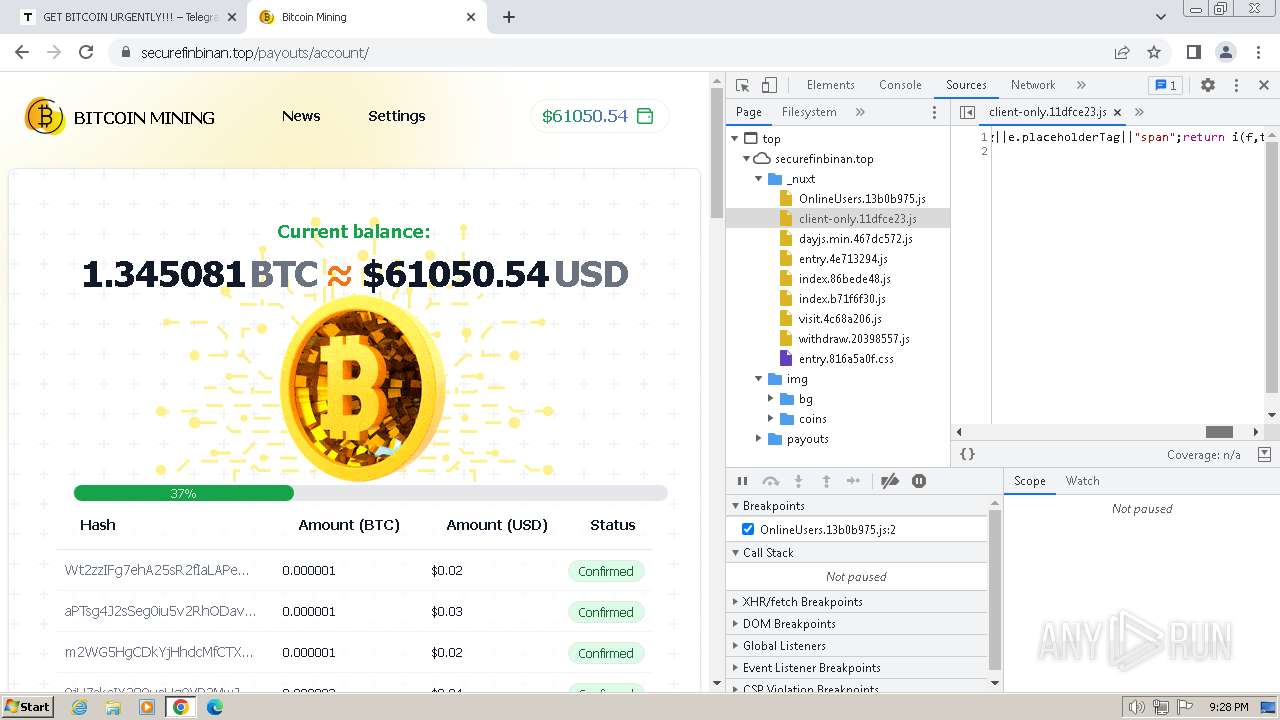Switch to the Network panel tab
This screenshot has height=720, width=1280.
[x=1033, y=85]
